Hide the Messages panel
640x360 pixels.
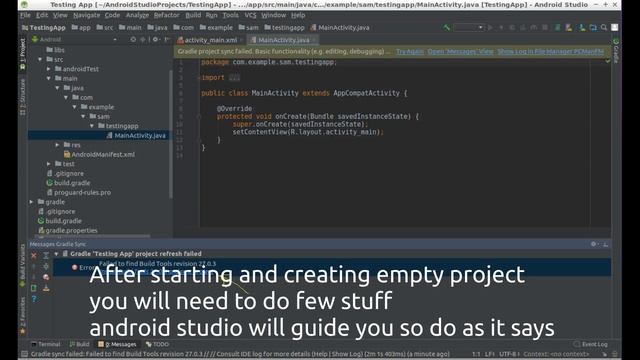click(605, 244)
